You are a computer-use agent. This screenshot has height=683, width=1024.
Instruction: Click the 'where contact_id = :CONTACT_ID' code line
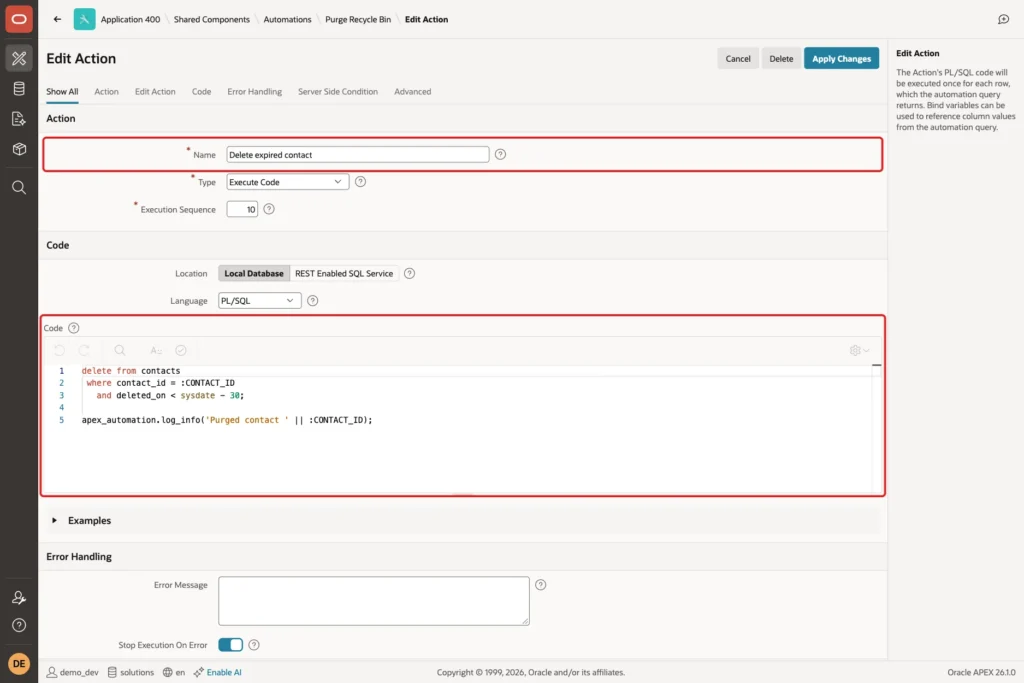point(161,383)
